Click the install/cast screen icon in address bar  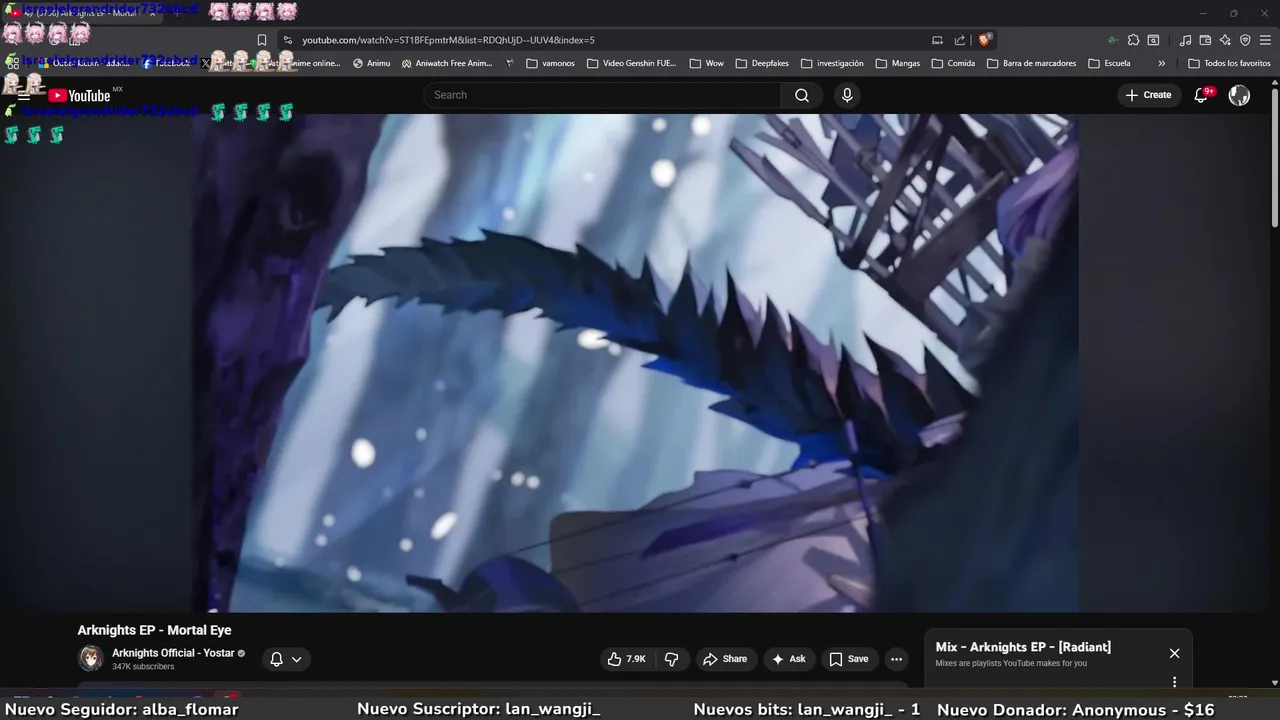point(937,40)
